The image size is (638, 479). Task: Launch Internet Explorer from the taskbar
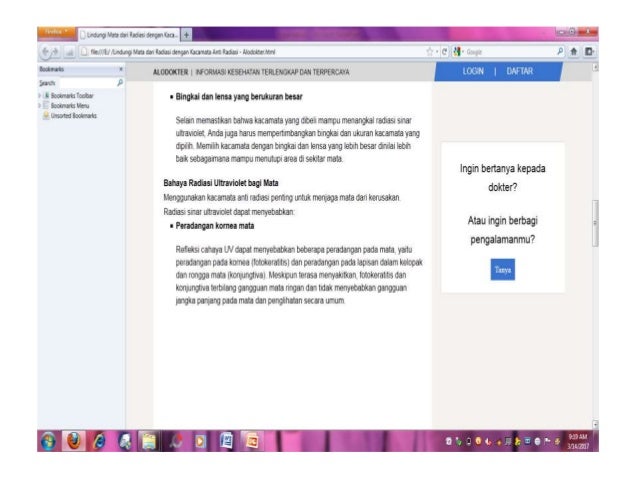pyautogui.click(x=99, y=441)
